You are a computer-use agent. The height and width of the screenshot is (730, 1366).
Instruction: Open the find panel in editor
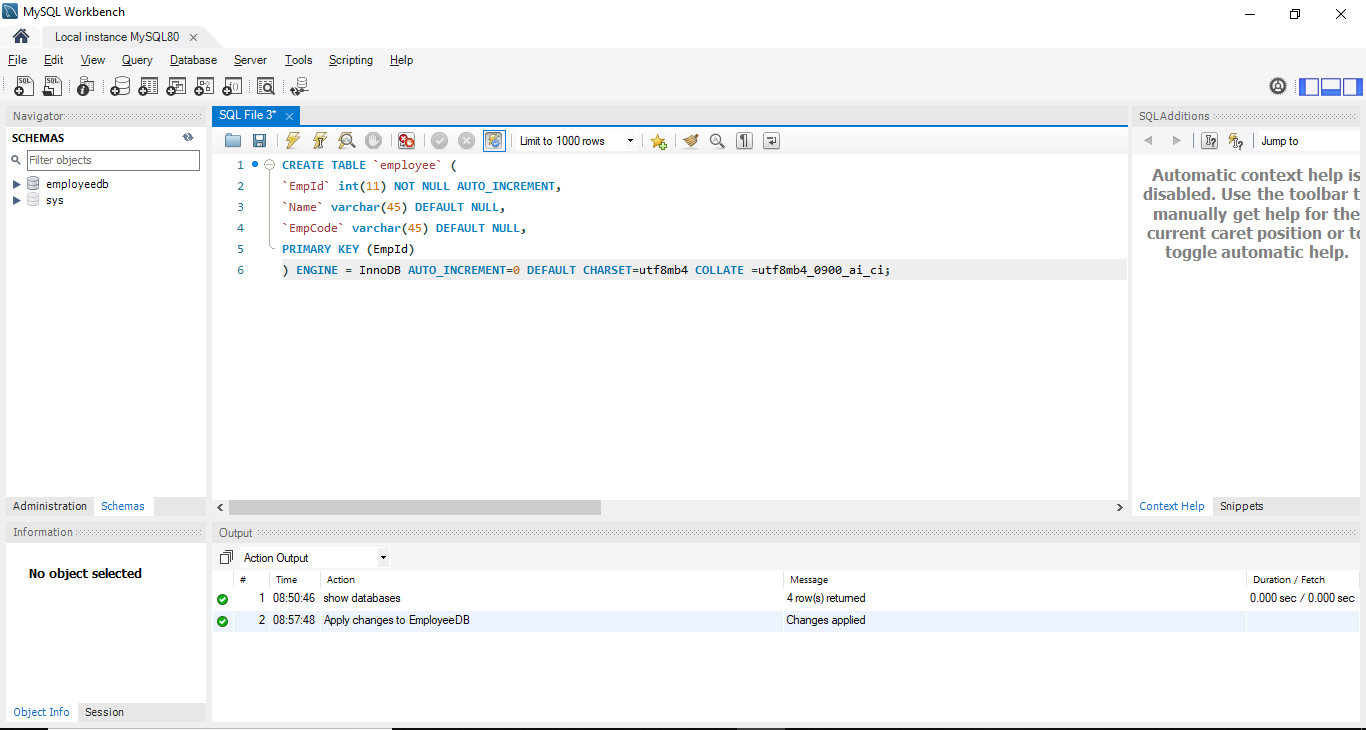click(x=717, y=141)
